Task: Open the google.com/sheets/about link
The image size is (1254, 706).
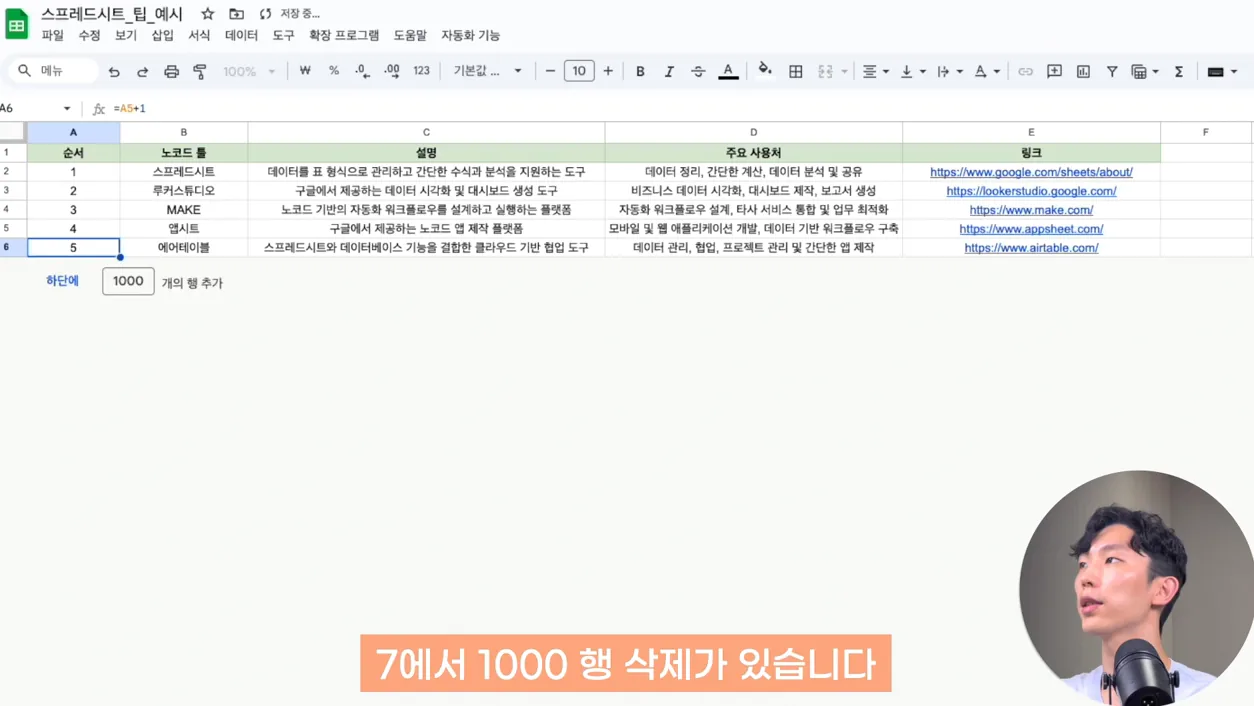Action: click(x=1031, y=172)
